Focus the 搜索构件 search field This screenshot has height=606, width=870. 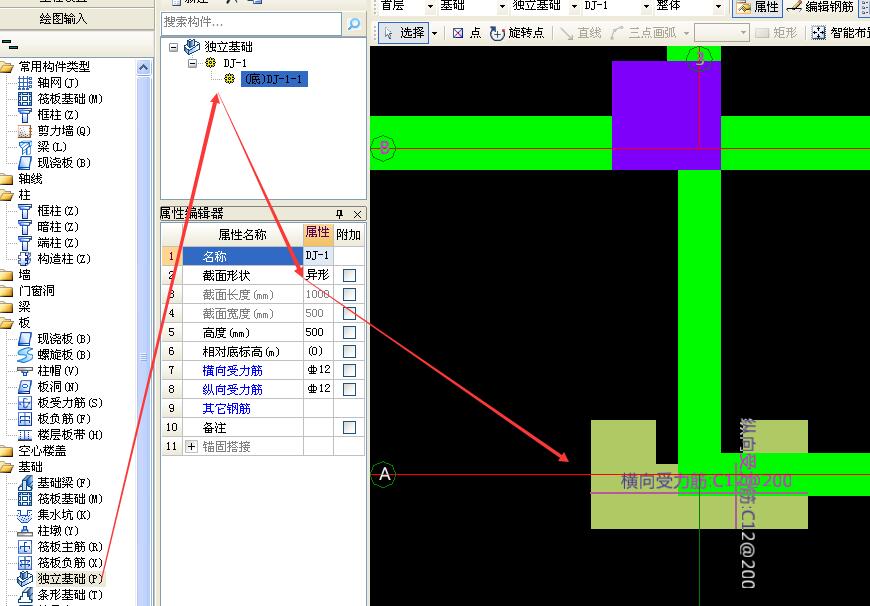[x=251, y=23]
